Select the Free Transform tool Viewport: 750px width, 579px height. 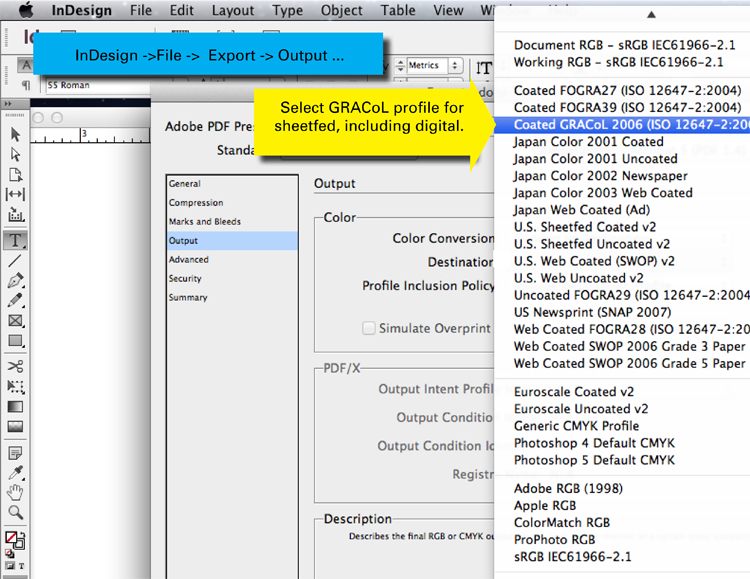pyautogui.click(x=16, y=387)
